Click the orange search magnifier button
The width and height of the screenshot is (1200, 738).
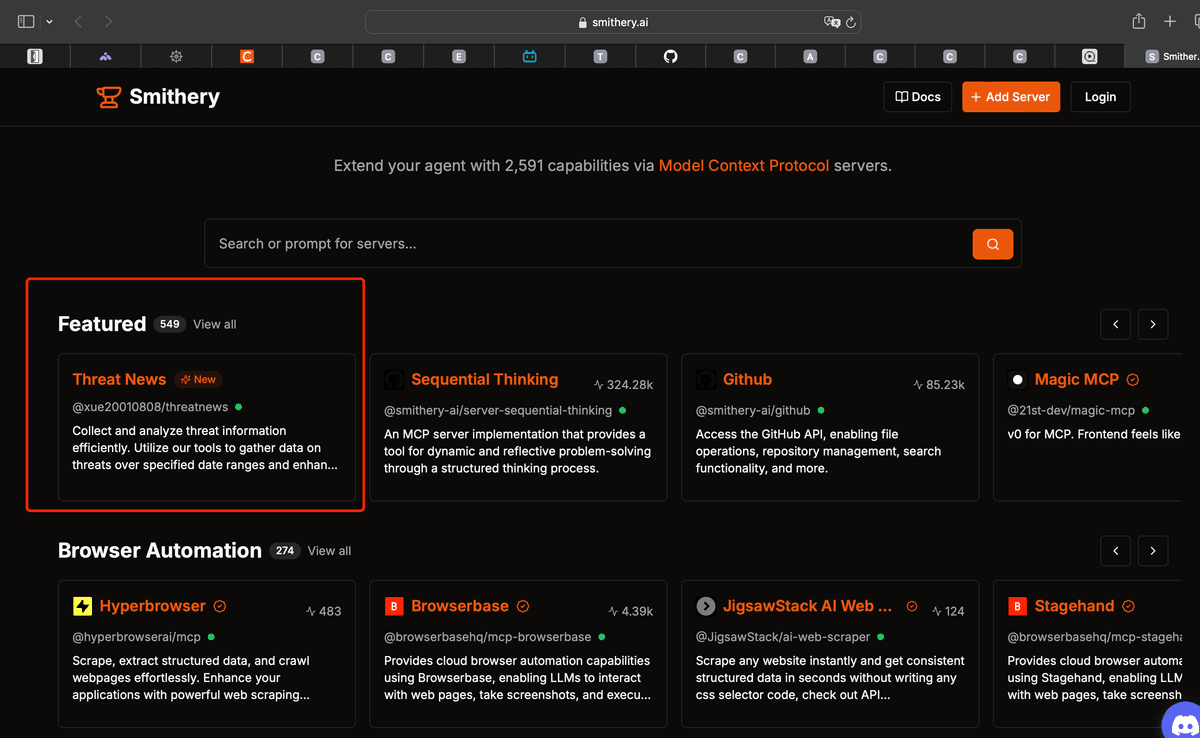[993, 244]
